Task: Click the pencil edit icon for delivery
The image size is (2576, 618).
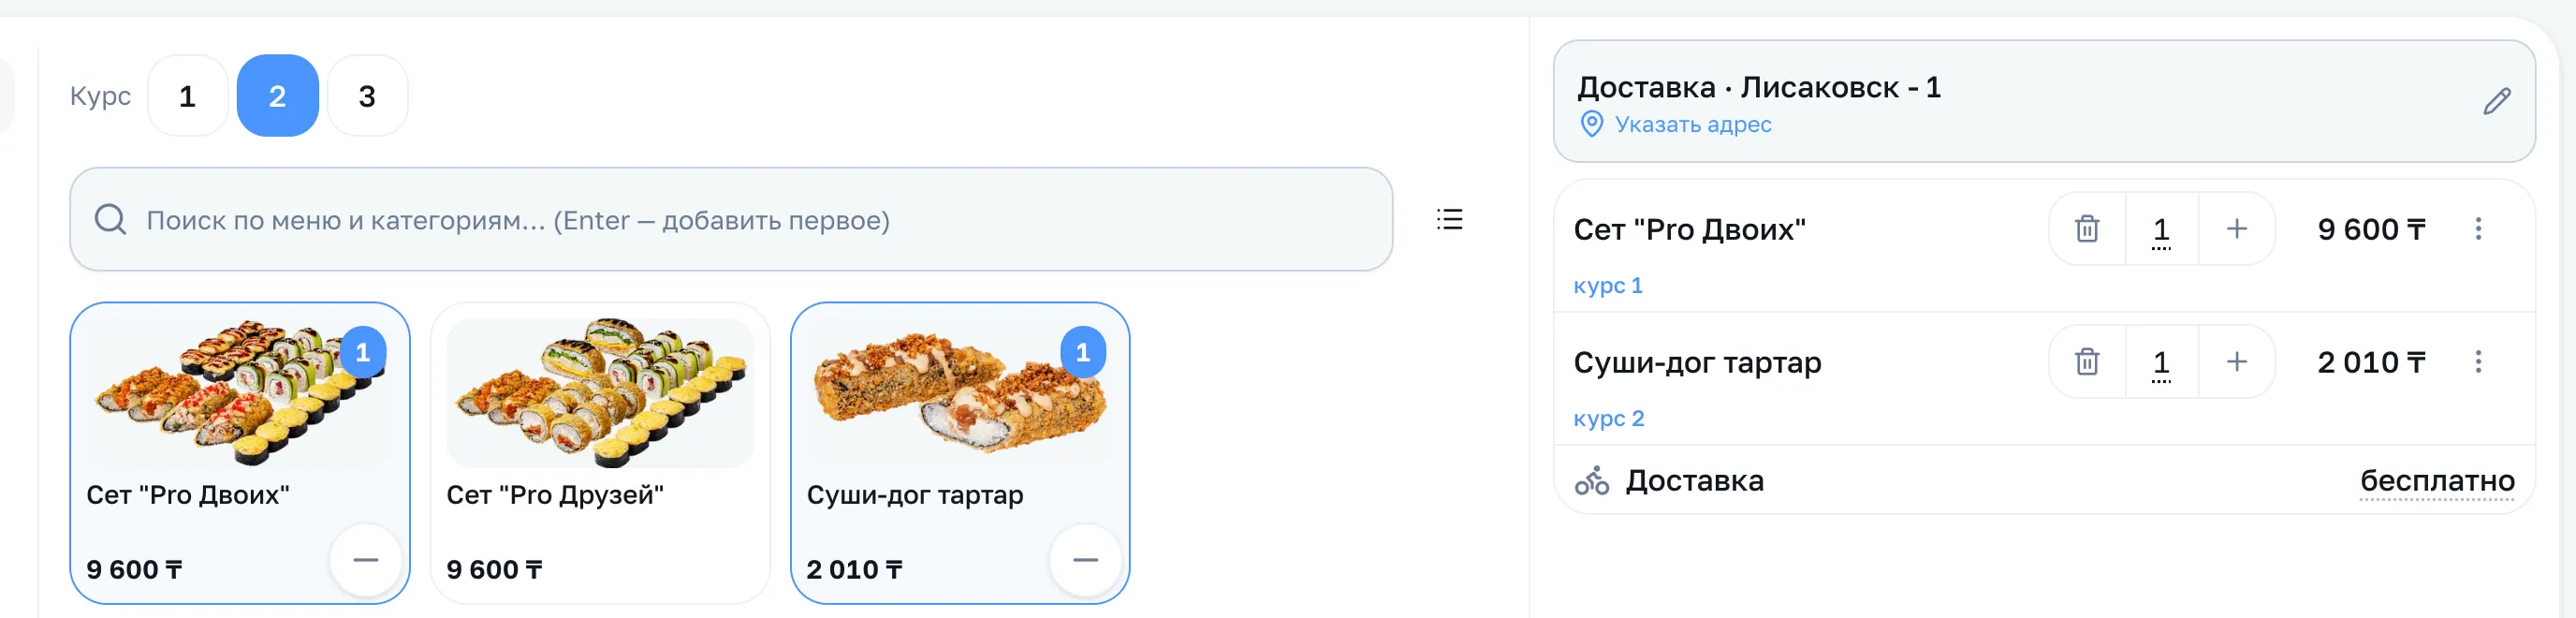Action: tap(2496, 101)
